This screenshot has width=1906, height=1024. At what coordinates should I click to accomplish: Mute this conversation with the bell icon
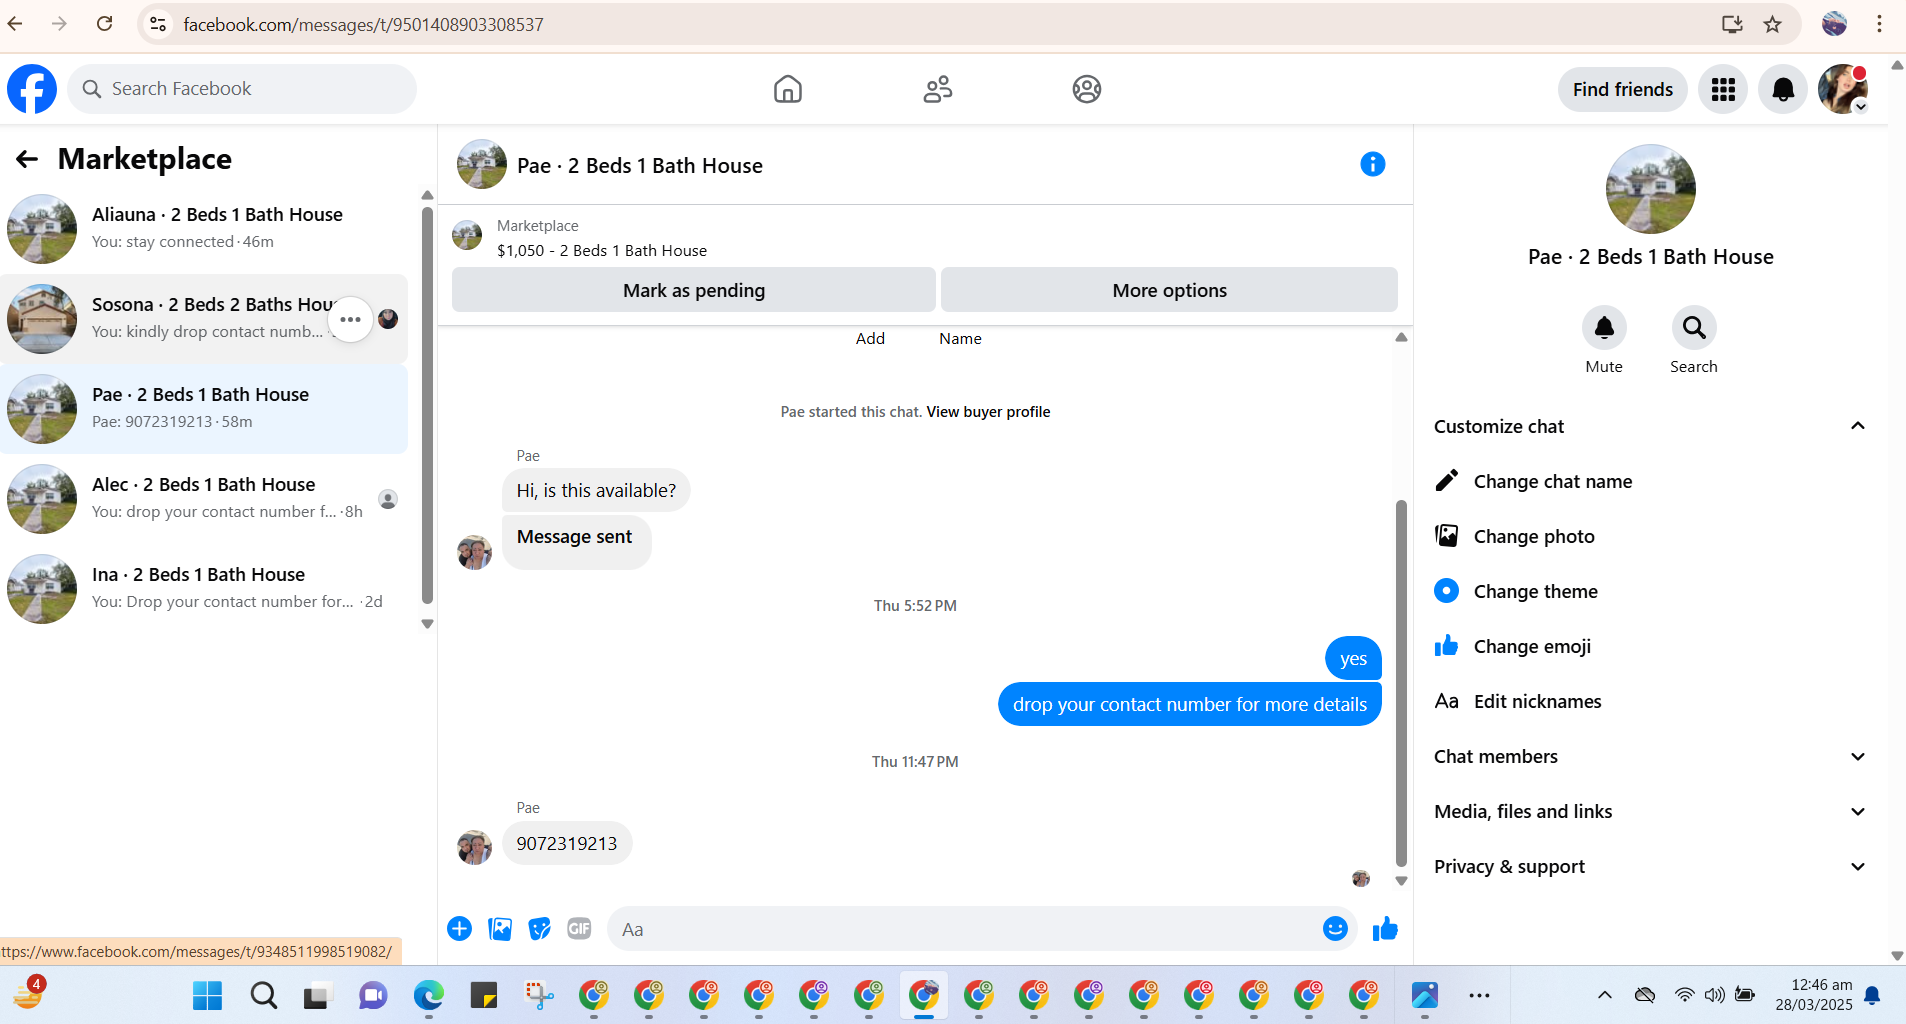point(1604,328)
